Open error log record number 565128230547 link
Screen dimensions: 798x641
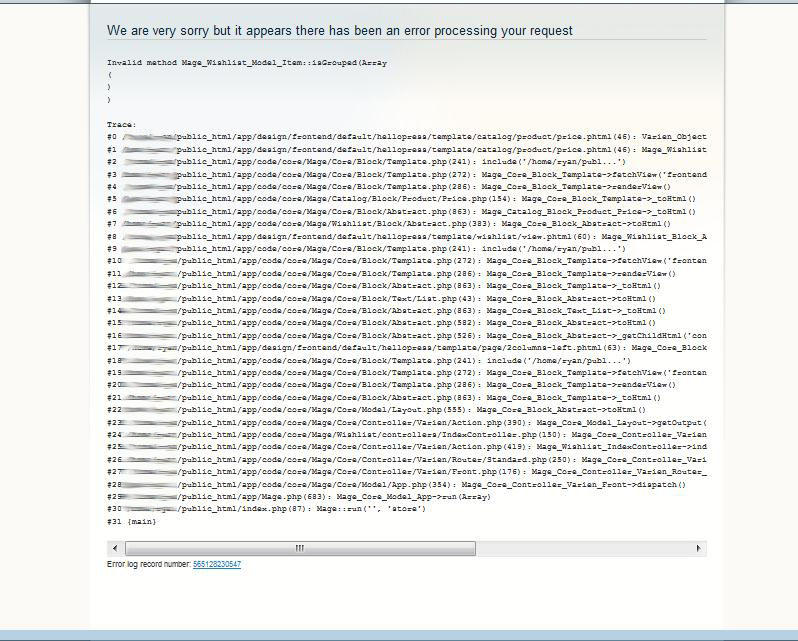coord(217,564)
